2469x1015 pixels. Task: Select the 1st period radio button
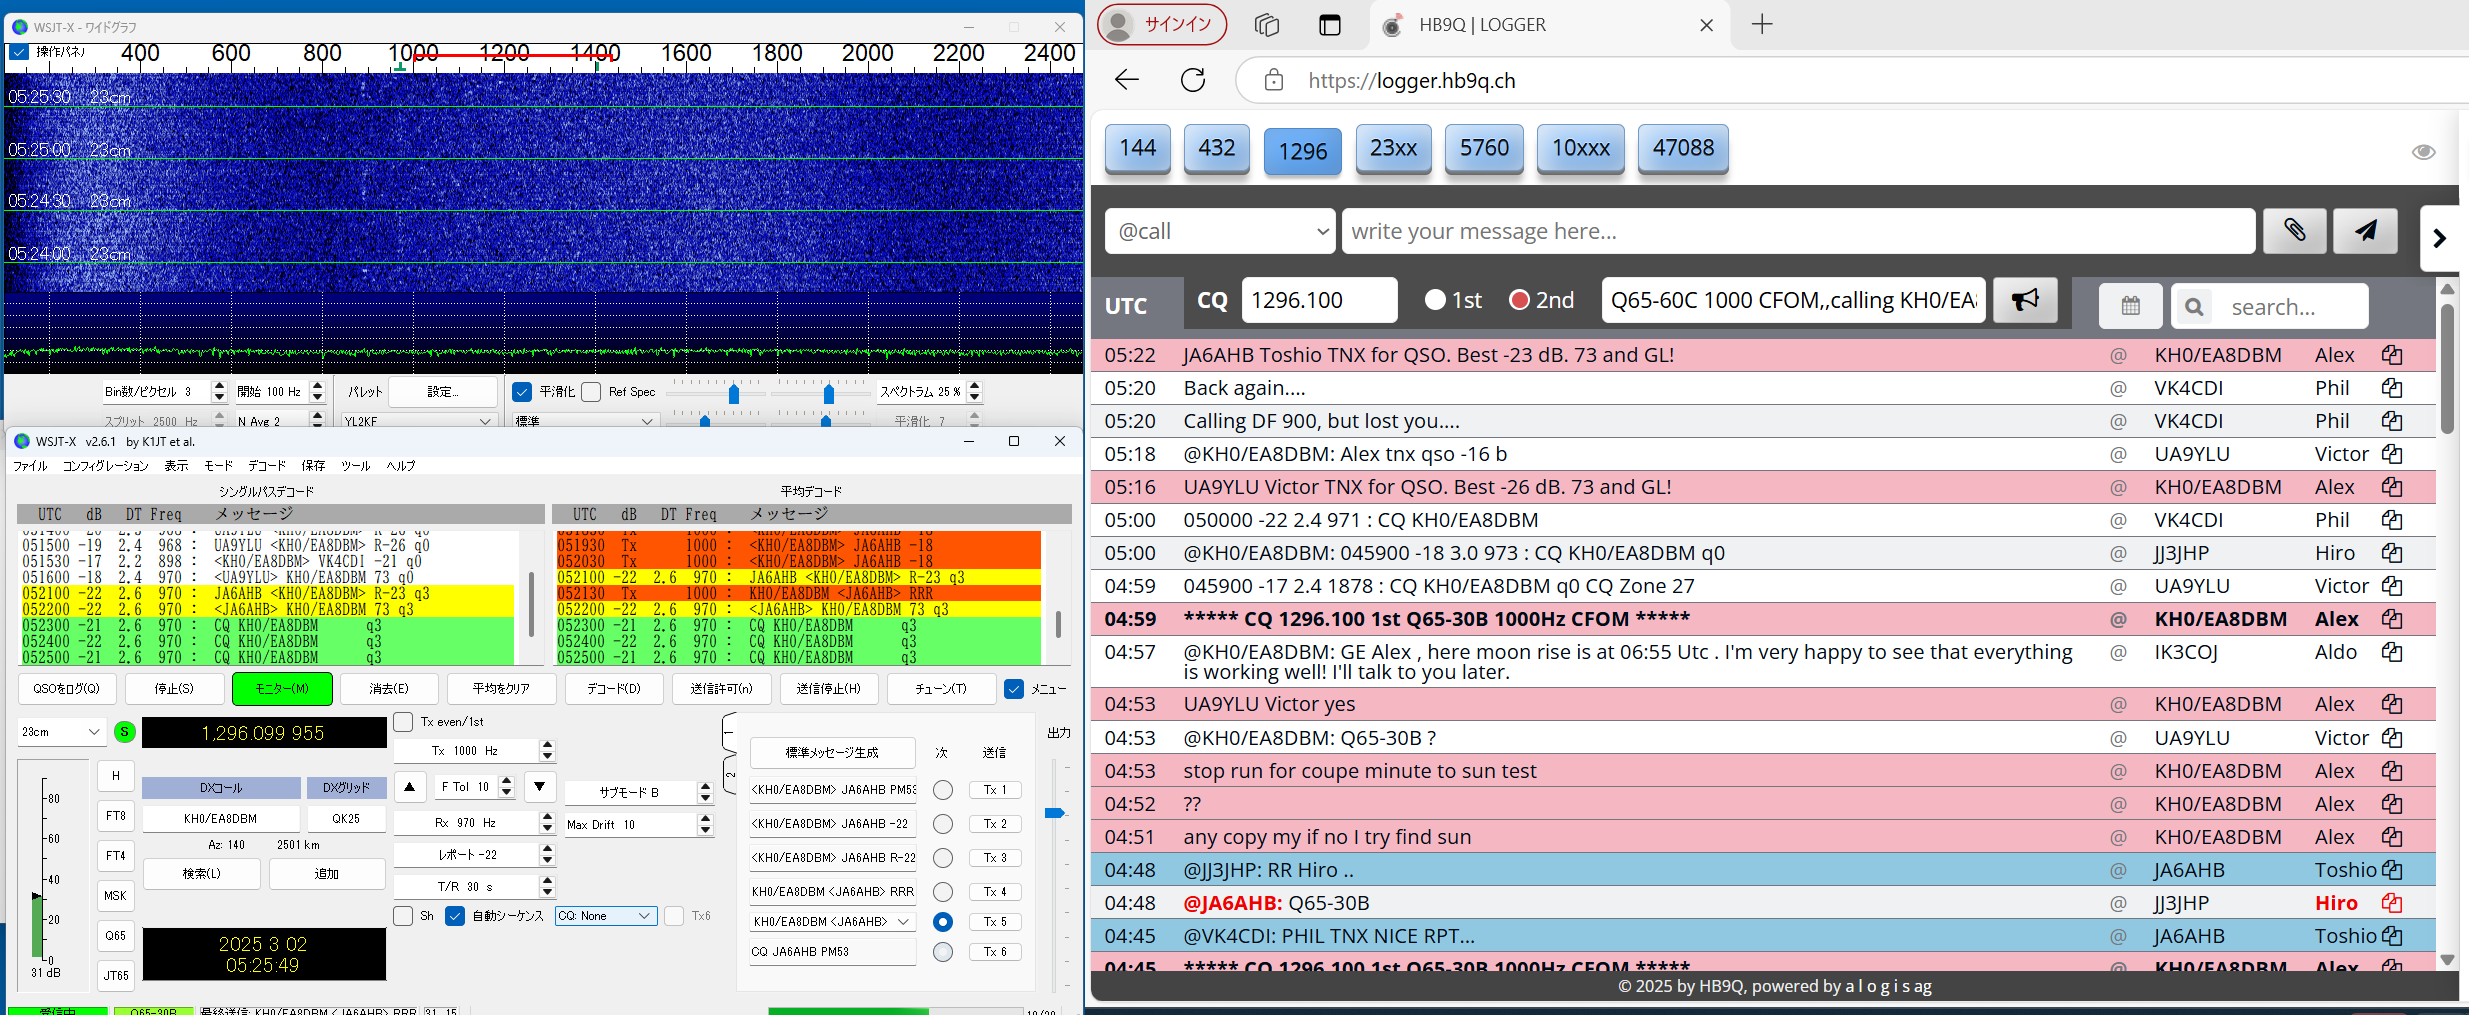(1435, 300)
